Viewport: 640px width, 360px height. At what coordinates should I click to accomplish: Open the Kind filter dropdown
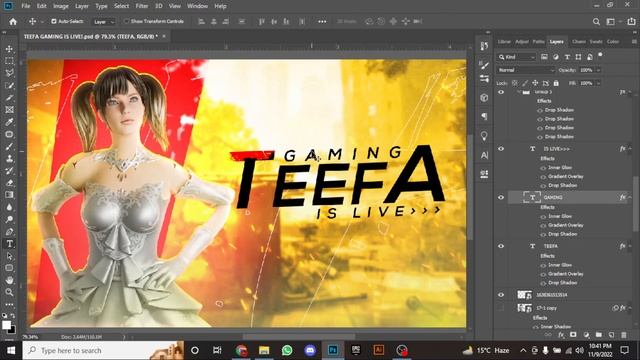pos(516,57)
